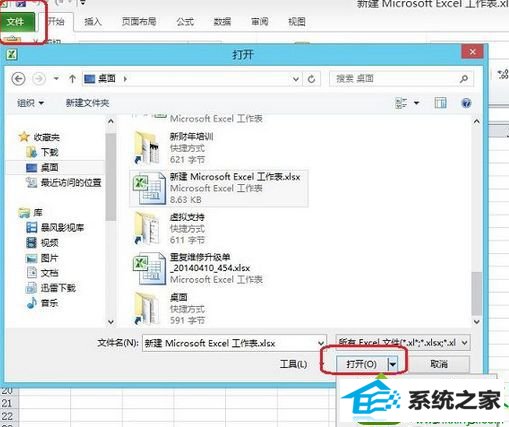Click navigation pane scroll down arrow

(111, 322)
